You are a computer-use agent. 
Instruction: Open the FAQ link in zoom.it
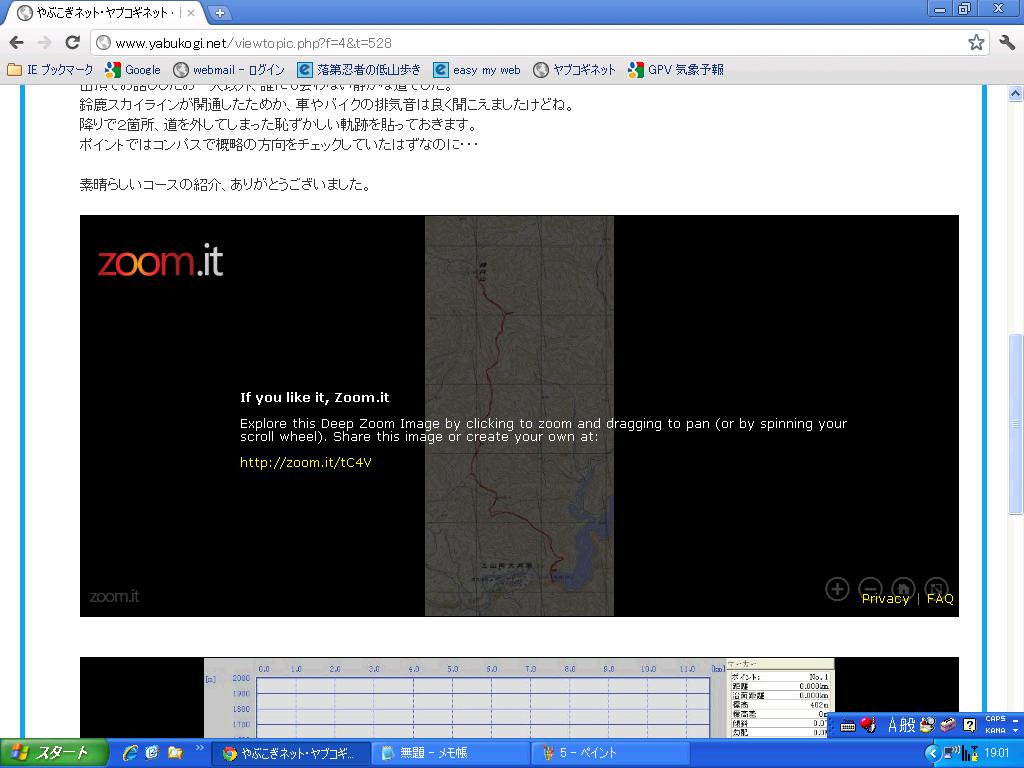pos(940,599)
